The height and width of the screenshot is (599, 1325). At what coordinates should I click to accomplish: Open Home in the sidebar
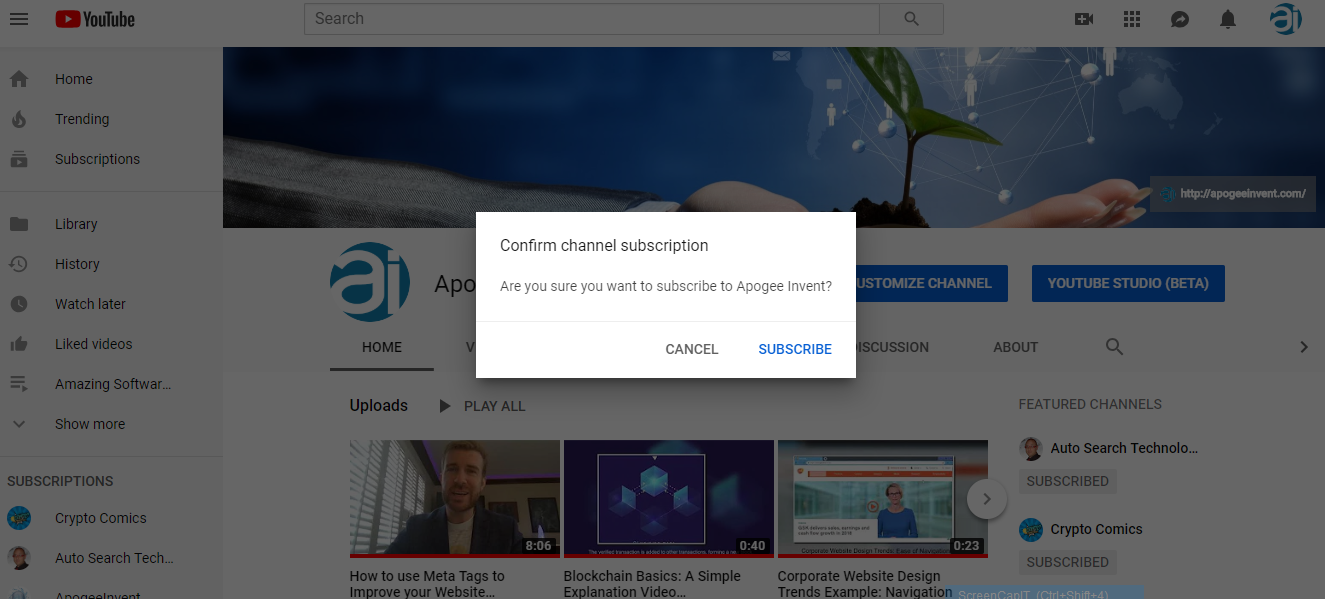point(74,79)
